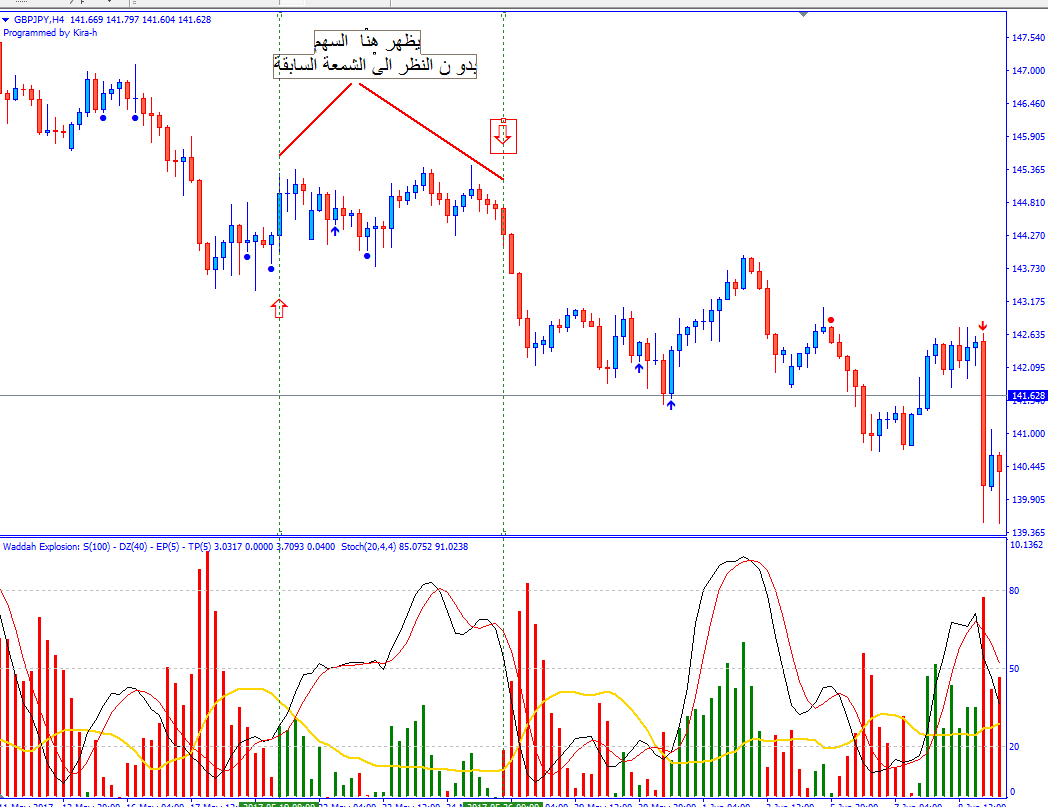Click the 147.540 price on the scale
The width and height of the screenshot is (1048, 807).
[x=1028, y=38]
